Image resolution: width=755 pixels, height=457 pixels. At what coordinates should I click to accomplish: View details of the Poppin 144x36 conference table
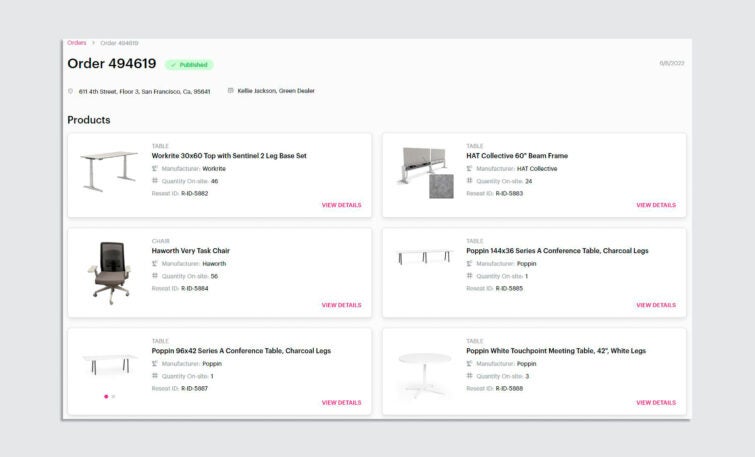click(x=656, y=305)
